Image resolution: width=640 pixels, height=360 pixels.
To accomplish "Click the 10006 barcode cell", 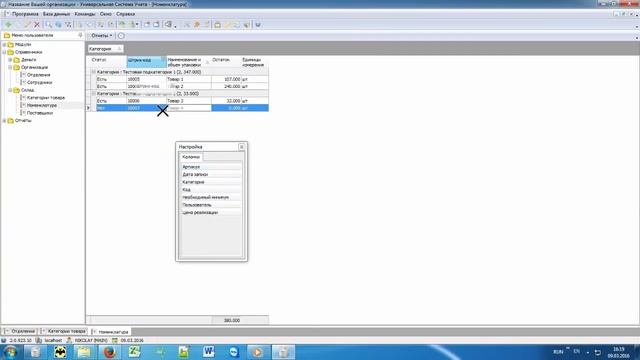I will 147,101.
